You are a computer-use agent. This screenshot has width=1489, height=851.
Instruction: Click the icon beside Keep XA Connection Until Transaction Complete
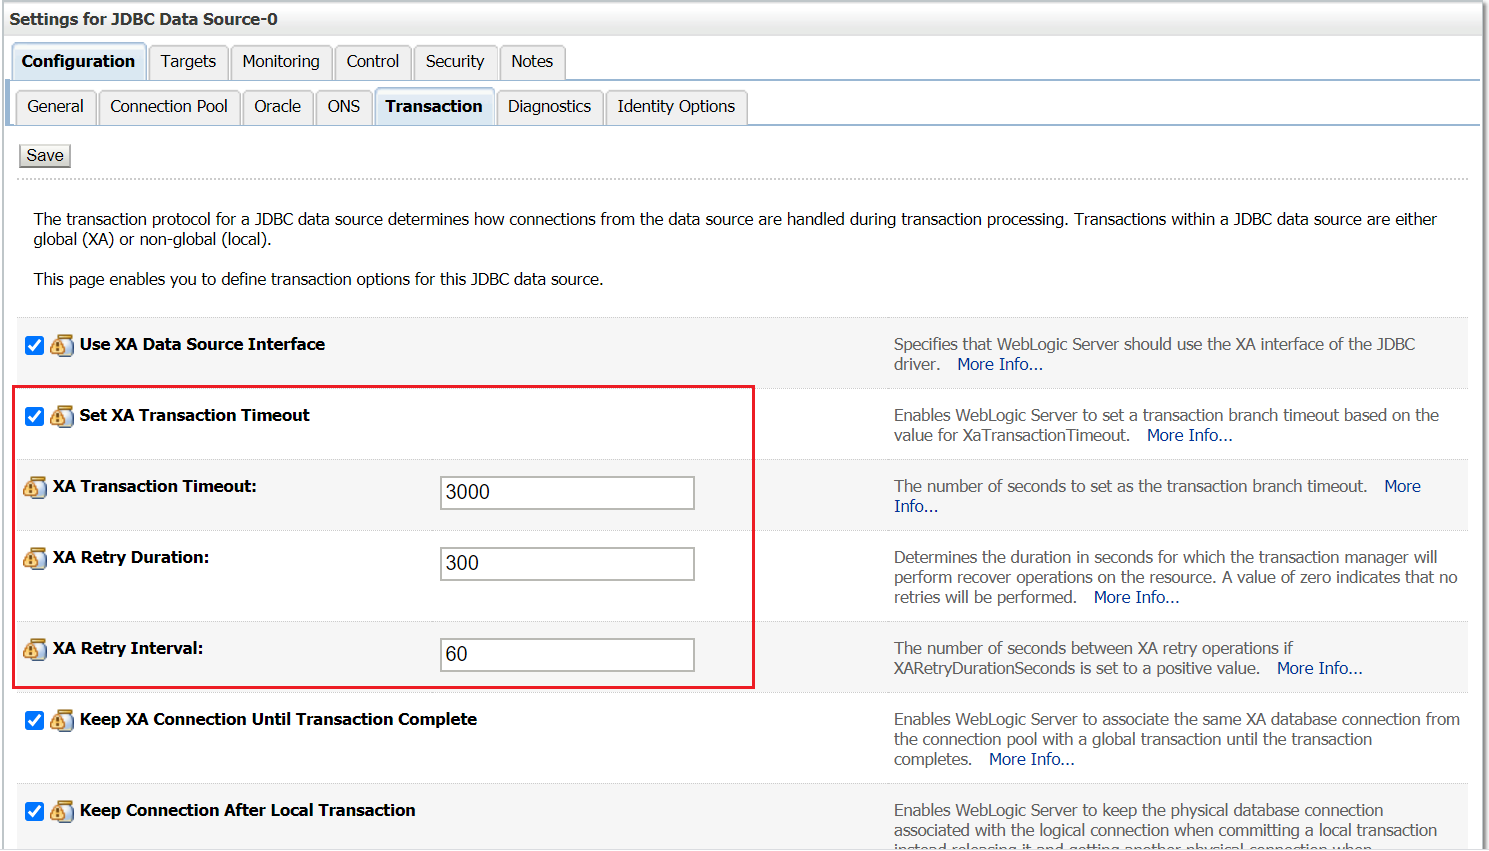click(62, 720)
